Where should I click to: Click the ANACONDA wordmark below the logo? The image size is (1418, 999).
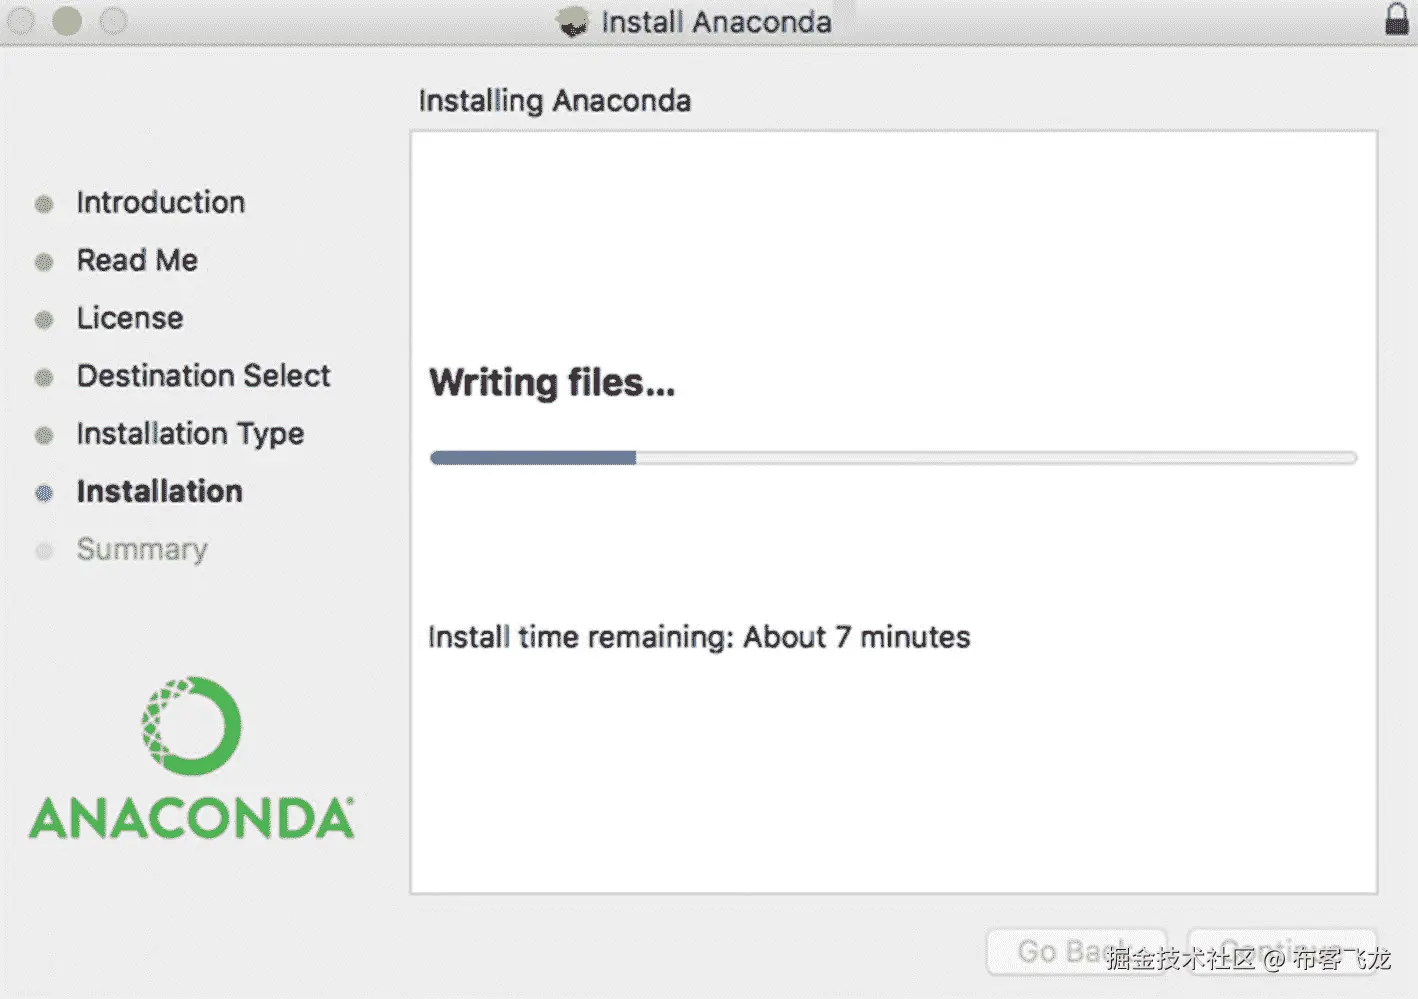[191, 819]
